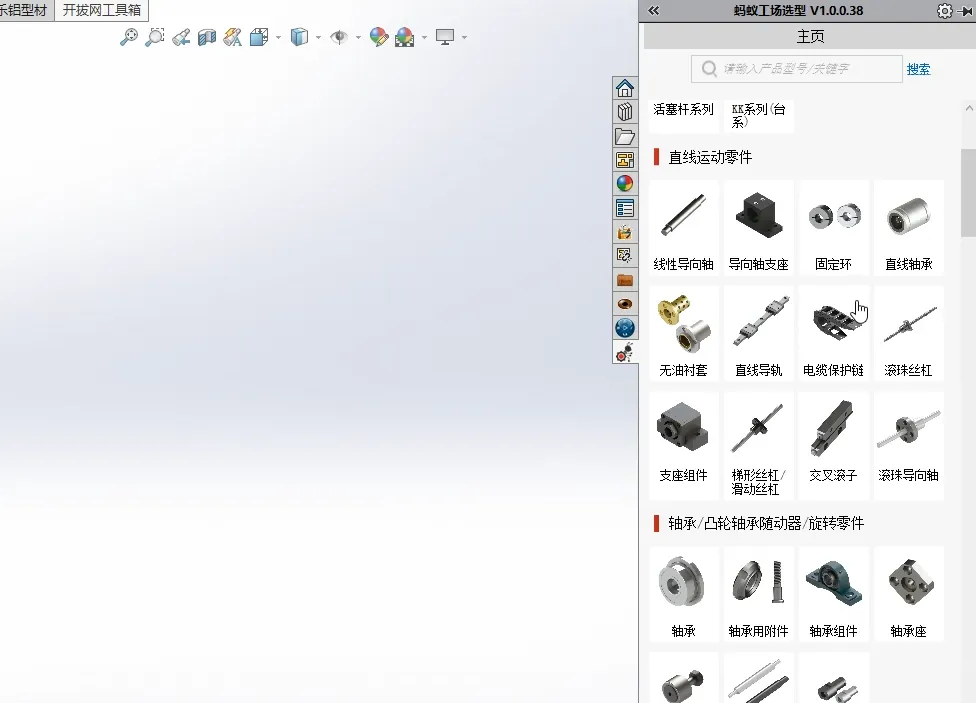Open 直线导轨 part category

pos(759,333)
